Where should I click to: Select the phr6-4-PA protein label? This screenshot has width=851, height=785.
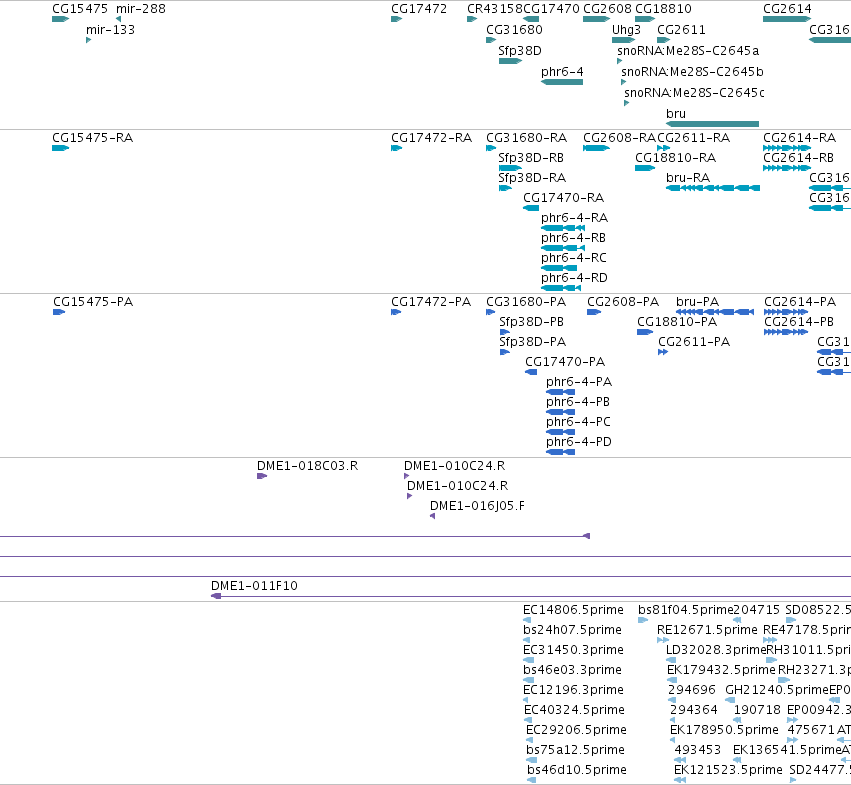(x=579, y=382)
